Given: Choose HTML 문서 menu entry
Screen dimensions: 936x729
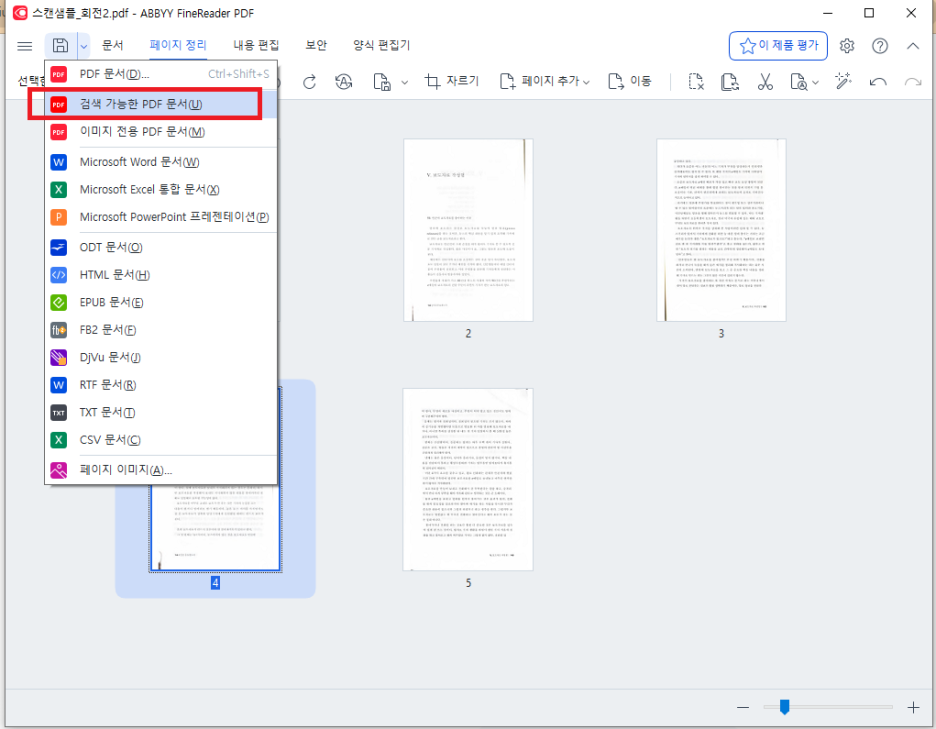Looking at the screenshot, I should 161,275.
